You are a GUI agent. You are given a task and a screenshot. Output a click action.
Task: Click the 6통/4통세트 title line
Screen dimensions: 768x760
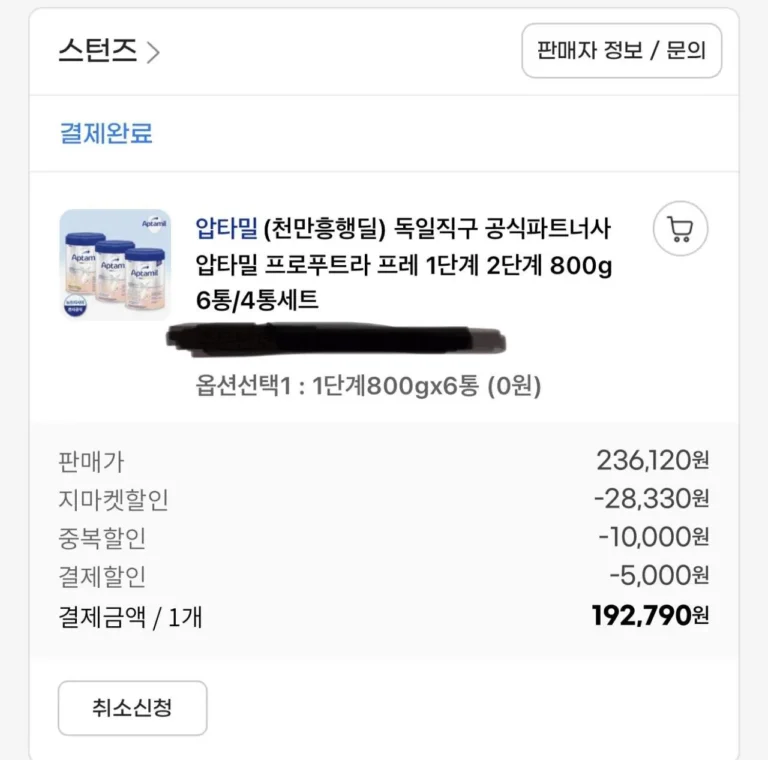tap(257, 300)
